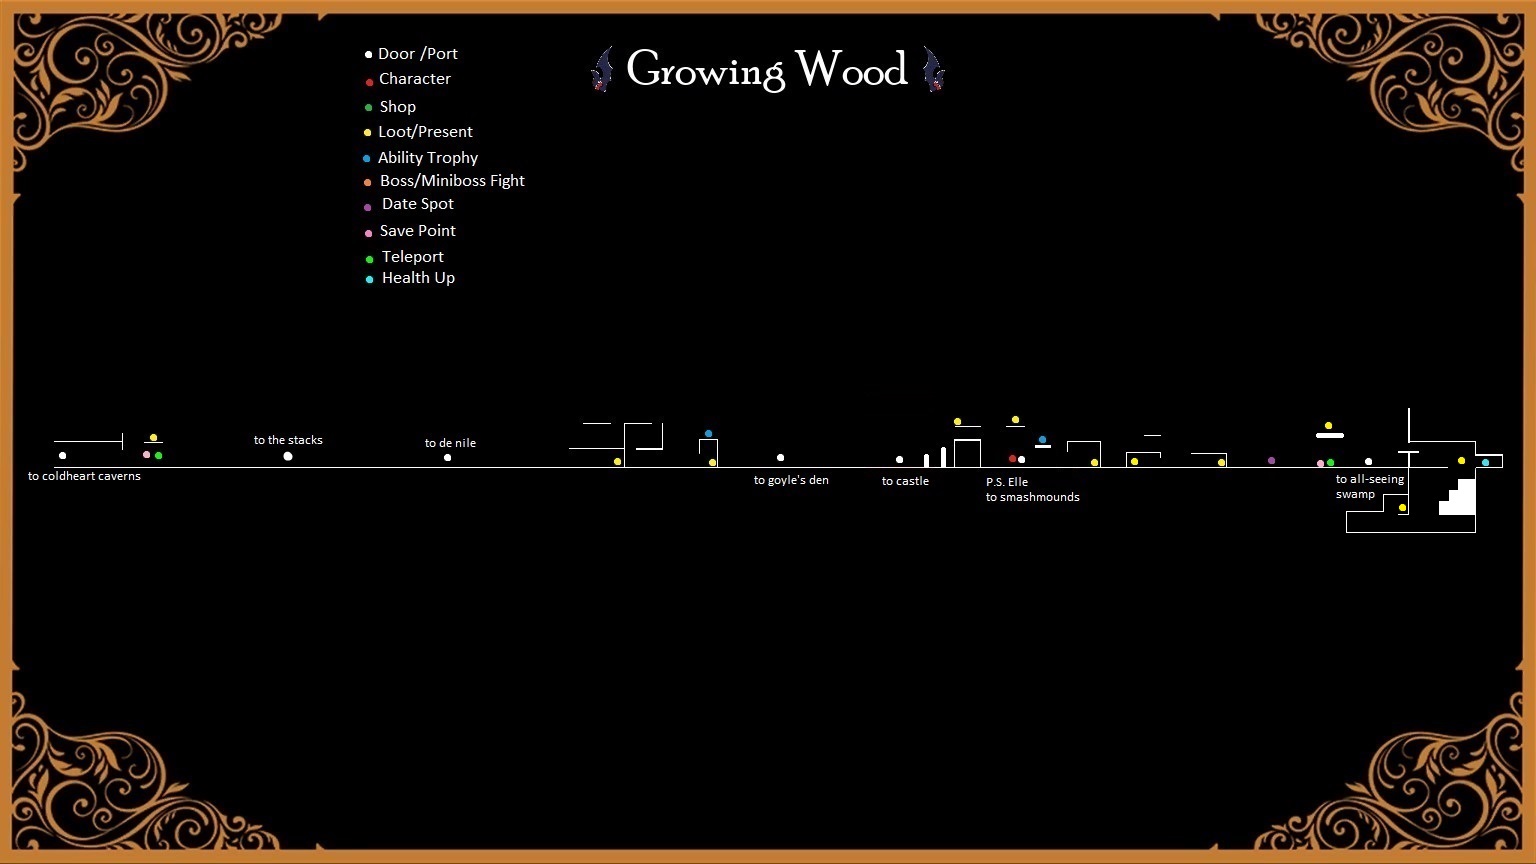
Task: Click the white door marker for coldheart caverns
Action: coord(62,456)
